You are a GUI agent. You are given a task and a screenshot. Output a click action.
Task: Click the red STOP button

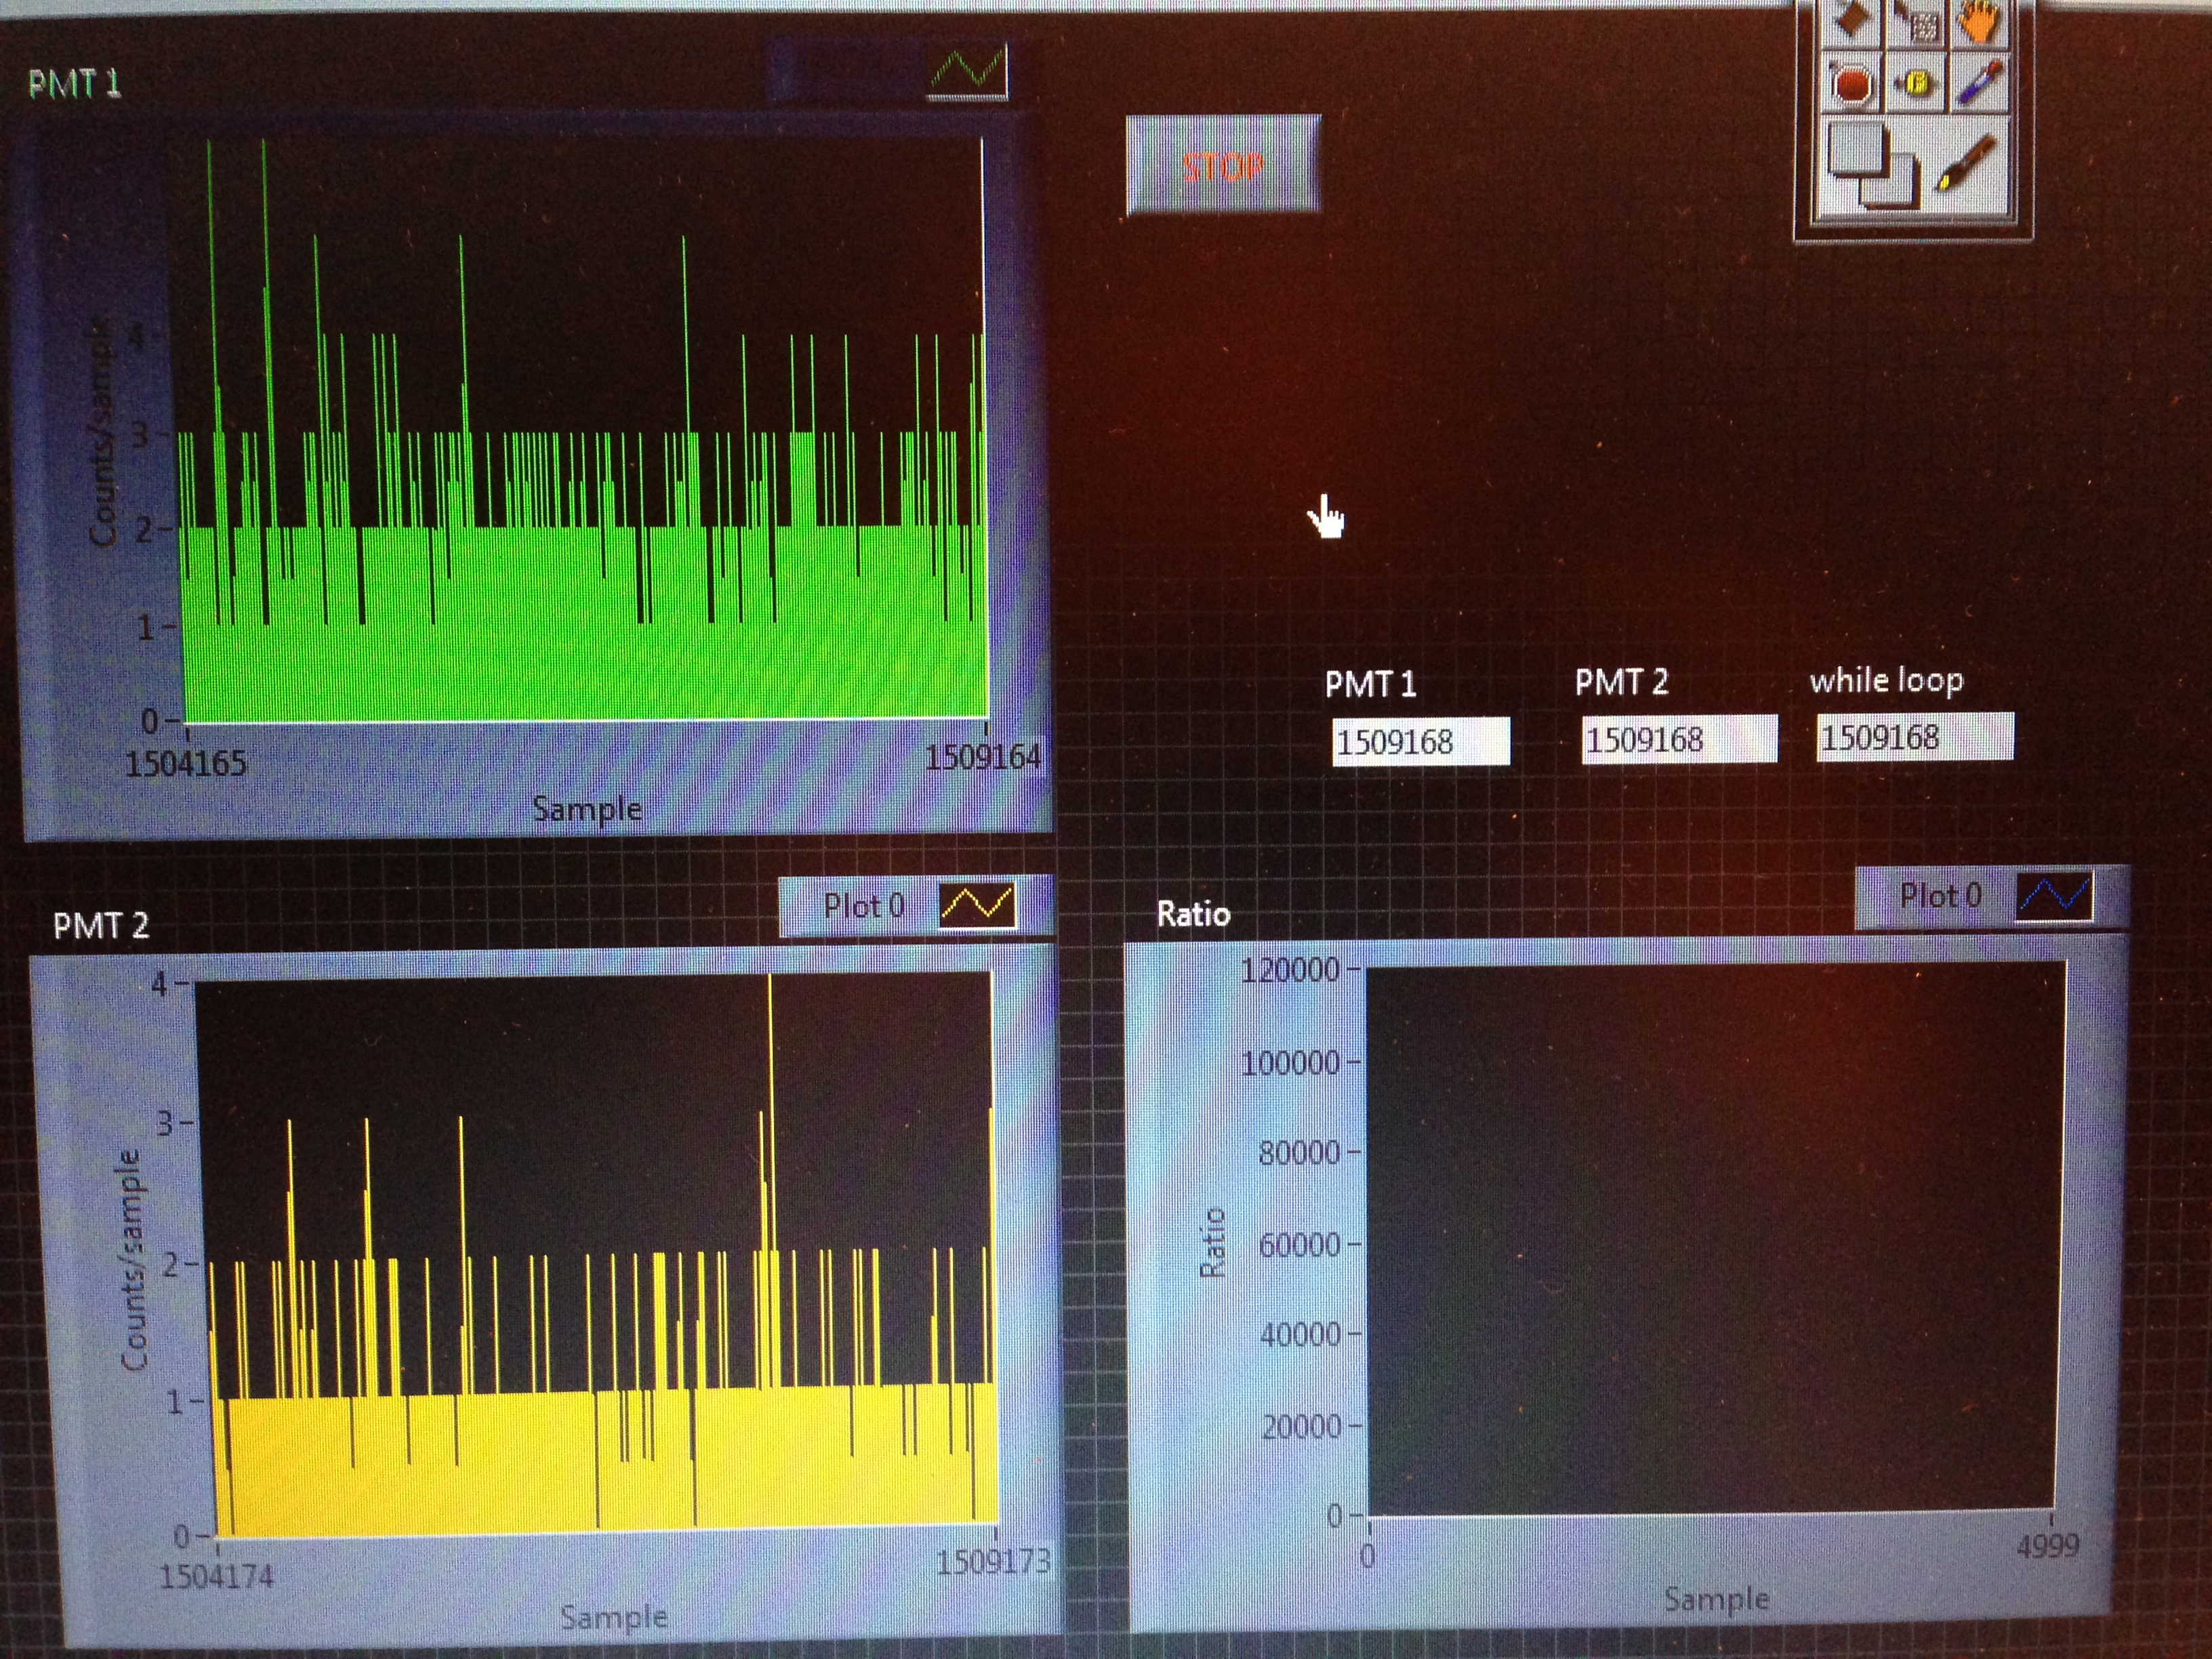click(x=1223, y=166)
